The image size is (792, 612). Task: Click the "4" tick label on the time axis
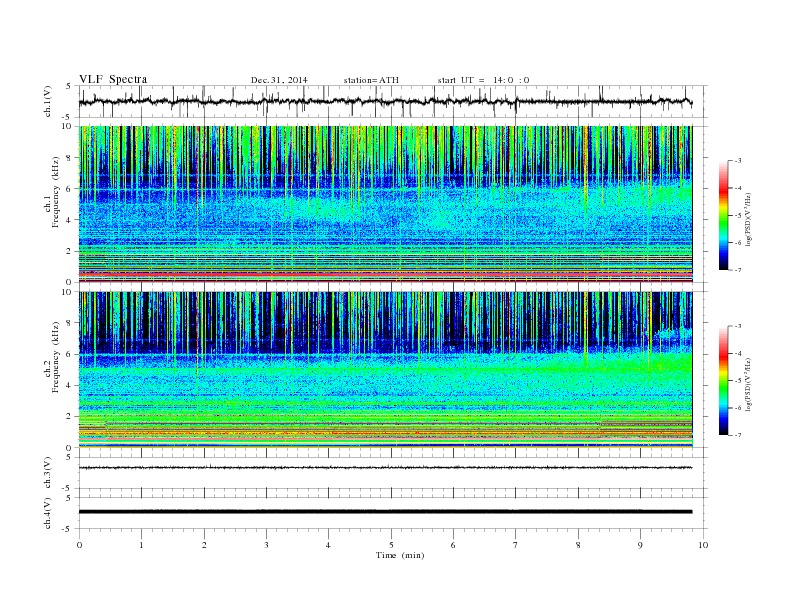click(x=329, y=545)
